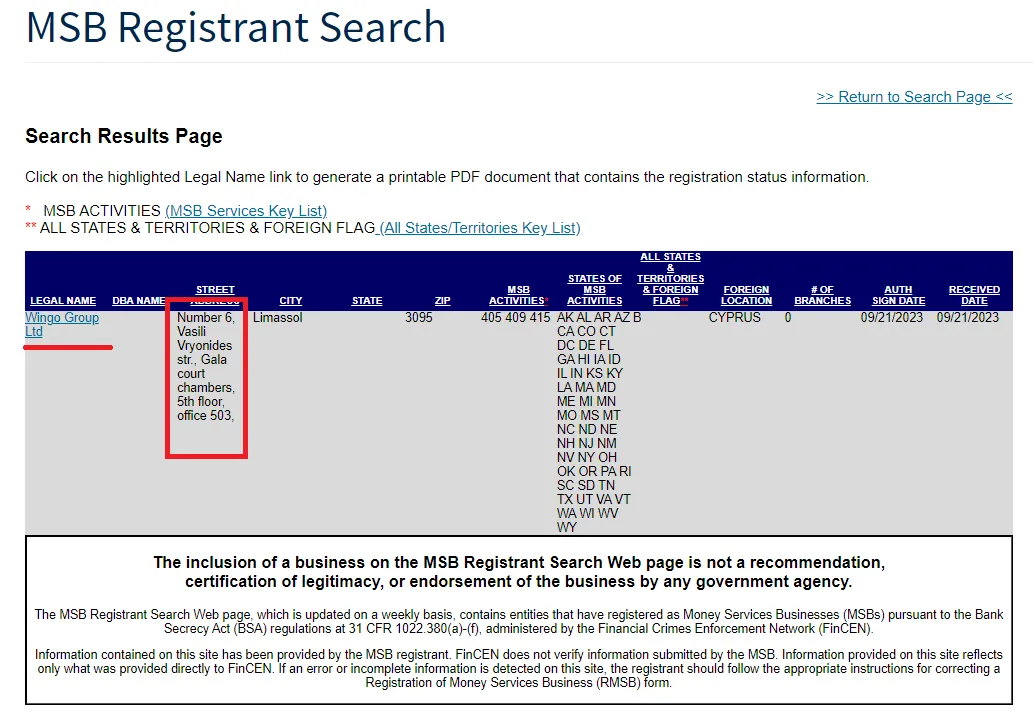
Task: Click States of MSB Activities header
Action: click(594, 290)
